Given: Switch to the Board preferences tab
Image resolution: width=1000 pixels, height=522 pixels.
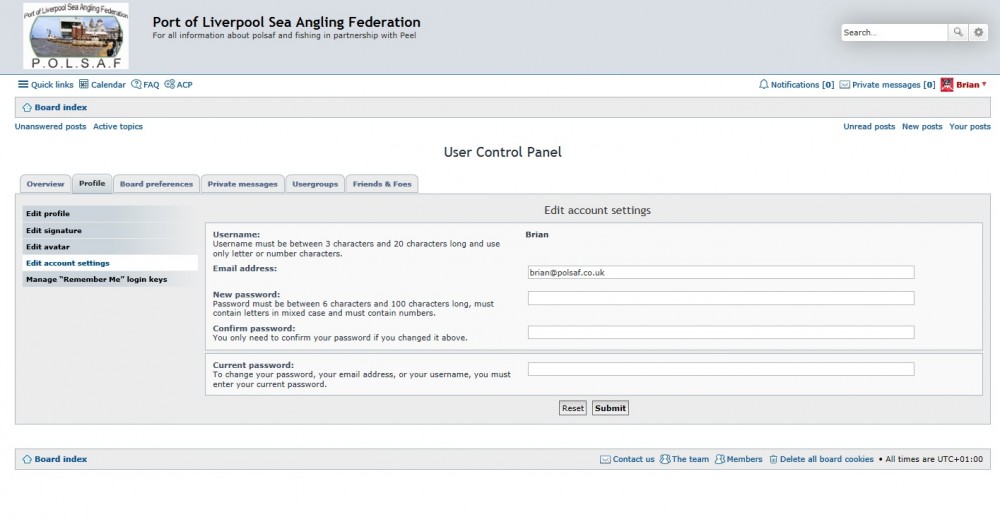Looking at the screenshot, I should 156,184.
